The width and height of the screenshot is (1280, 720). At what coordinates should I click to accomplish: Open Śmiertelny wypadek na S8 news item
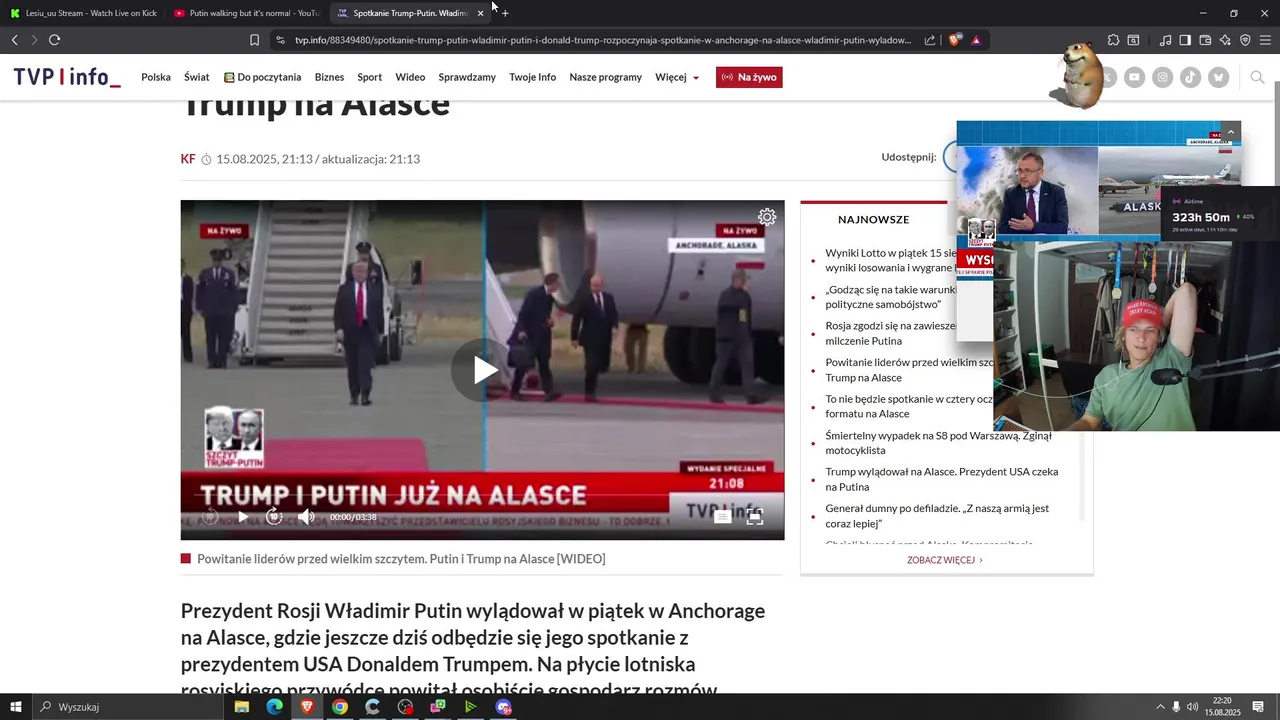click(938, 442)
